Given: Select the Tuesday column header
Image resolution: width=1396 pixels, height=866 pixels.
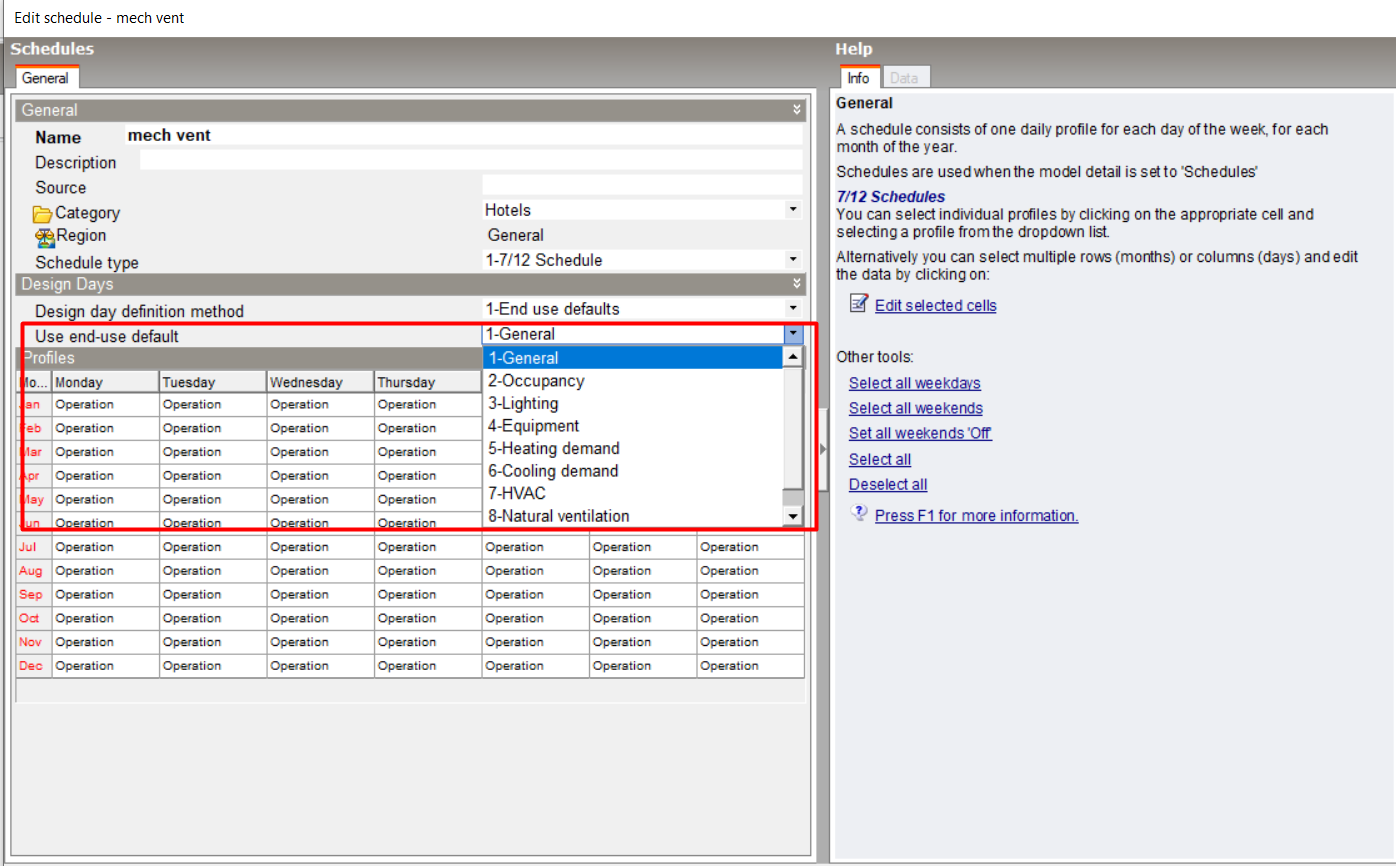Looking at the screenshot, I should (x=213, y=382).
